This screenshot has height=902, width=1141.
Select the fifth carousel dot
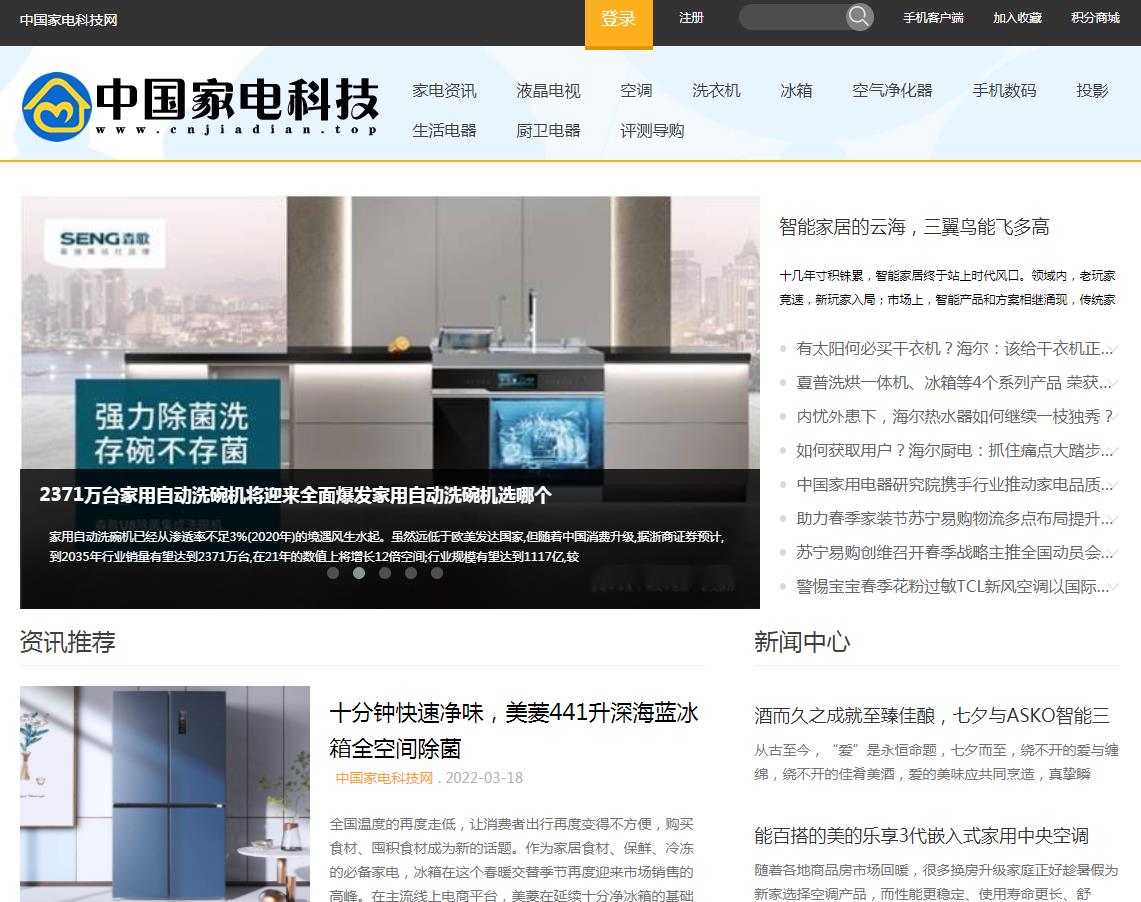click(x=437, y=572)
